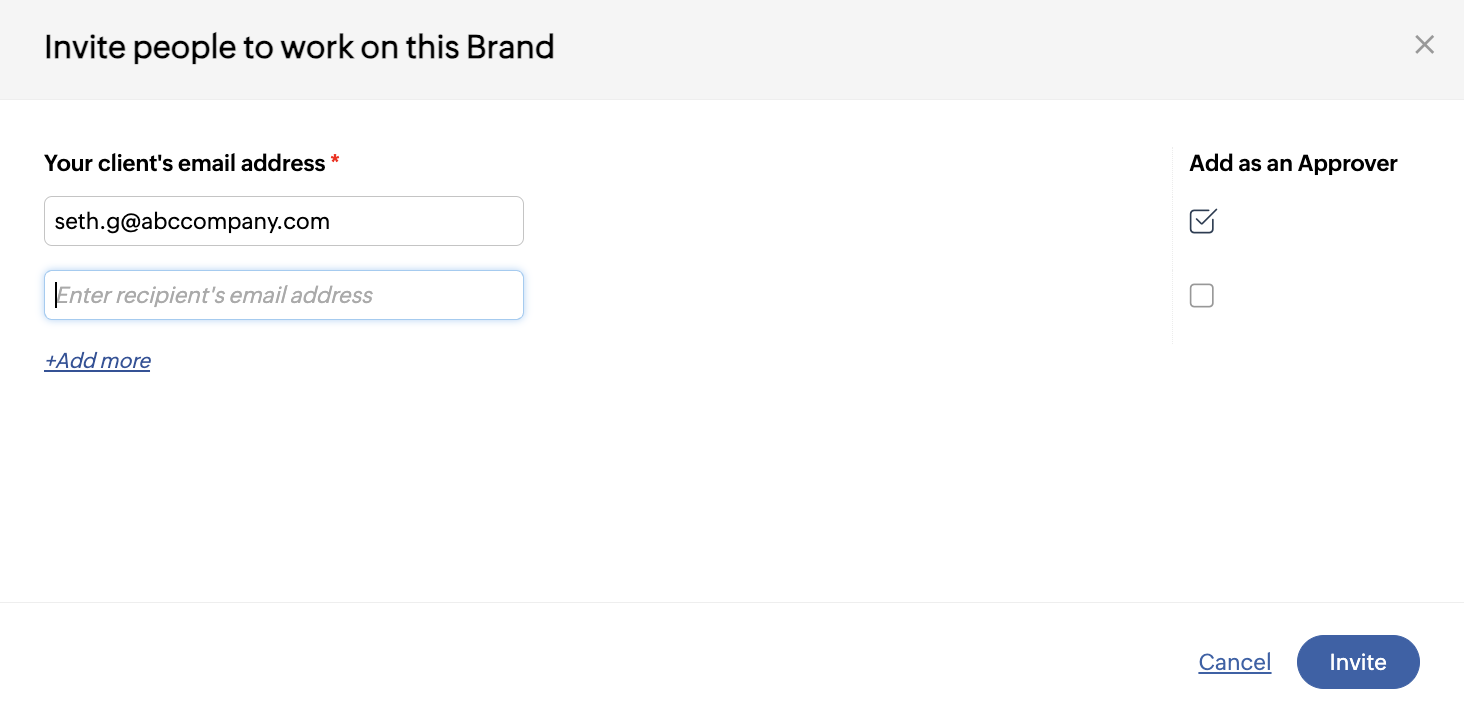Click the gray header bar right of the title
Viewport: 1464px width, 714px height.
click(950, 48)
